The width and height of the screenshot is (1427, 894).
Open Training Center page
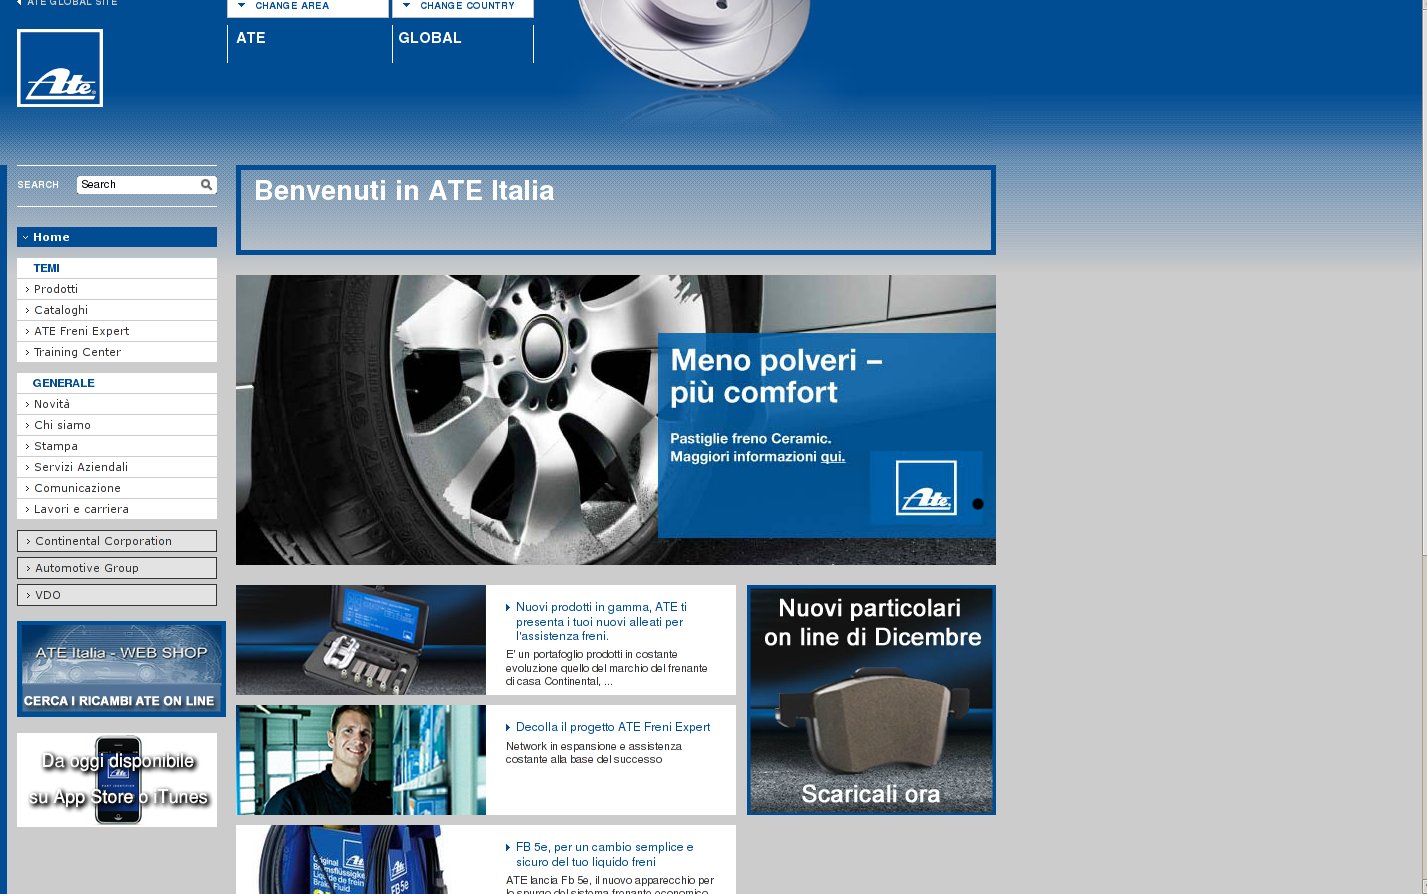point(117,352)
